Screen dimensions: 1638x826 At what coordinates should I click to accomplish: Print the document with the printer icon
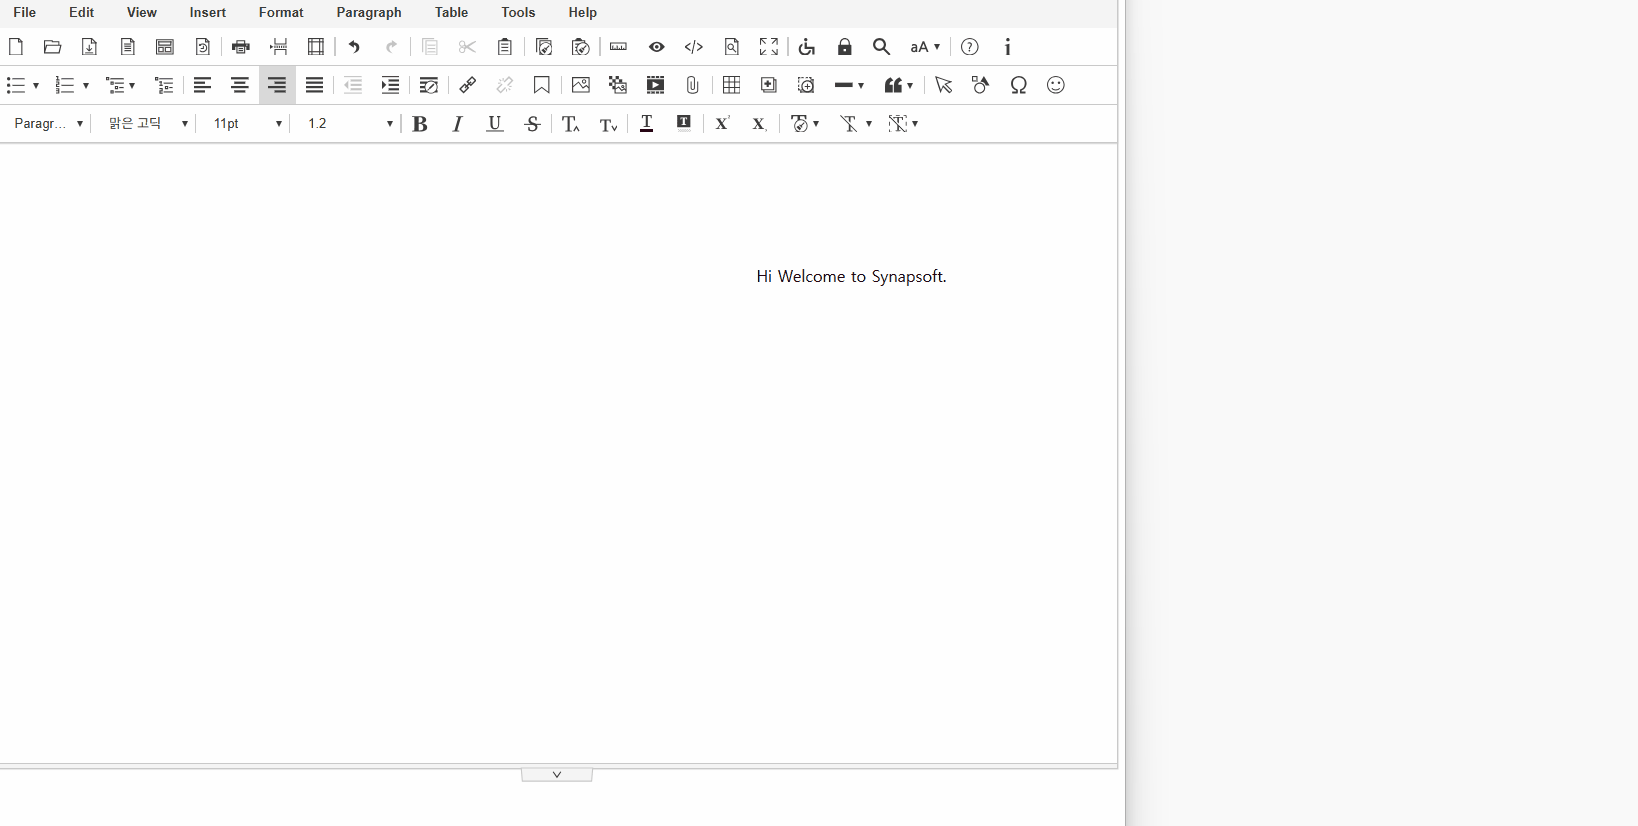[241, 47]
